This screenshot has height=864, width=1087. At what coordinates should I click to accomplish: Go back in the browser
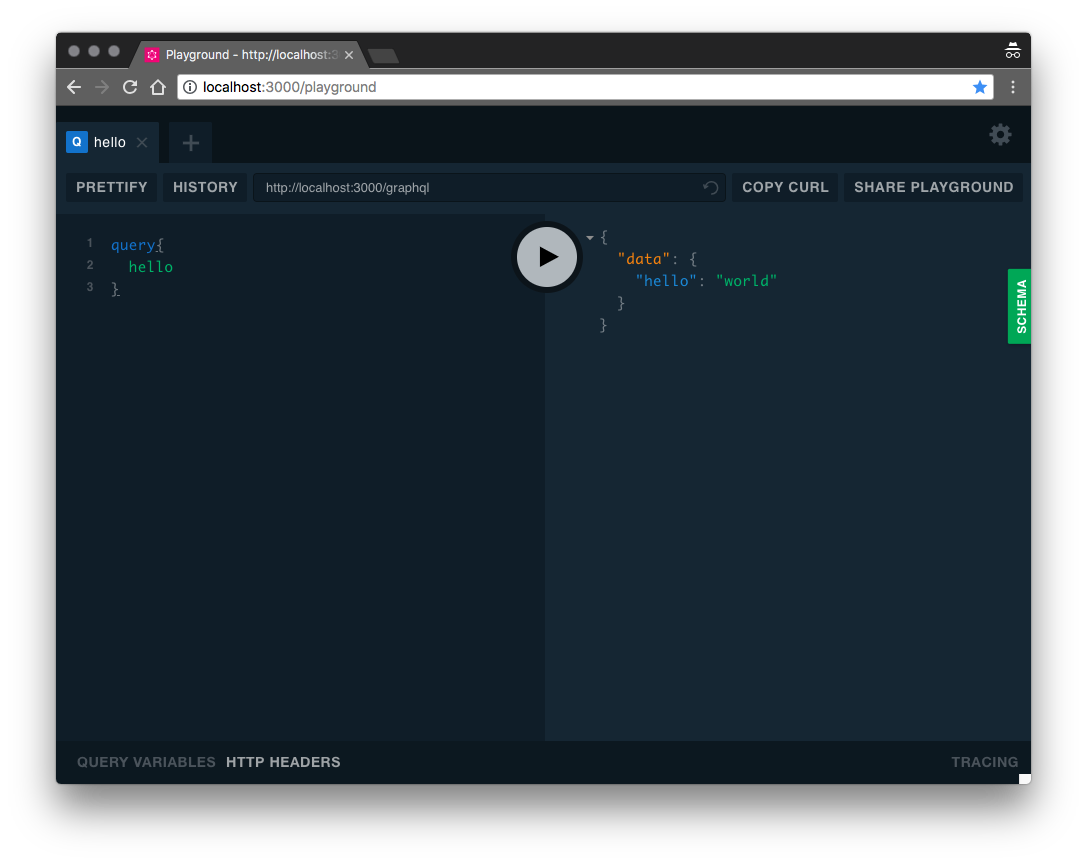pos(74,87)
